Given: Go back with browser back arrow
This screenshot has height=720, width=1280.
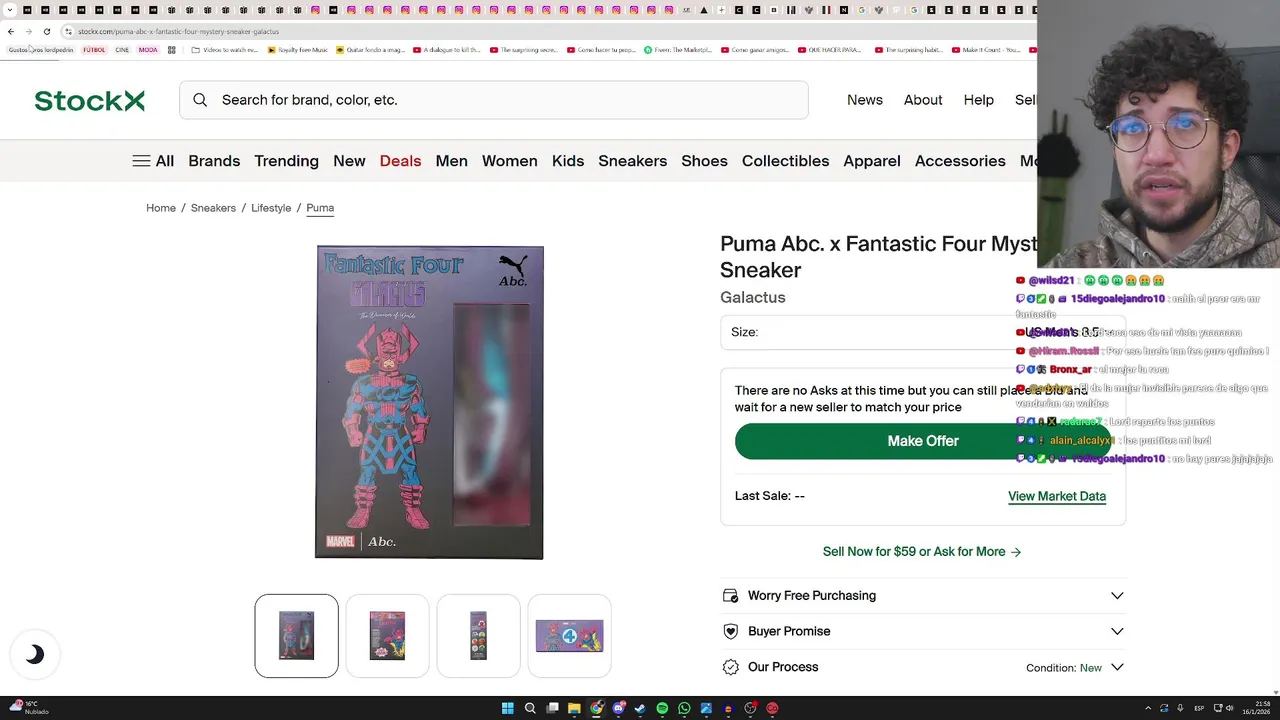Looking at the screenshot, I should tap(11, 31).
